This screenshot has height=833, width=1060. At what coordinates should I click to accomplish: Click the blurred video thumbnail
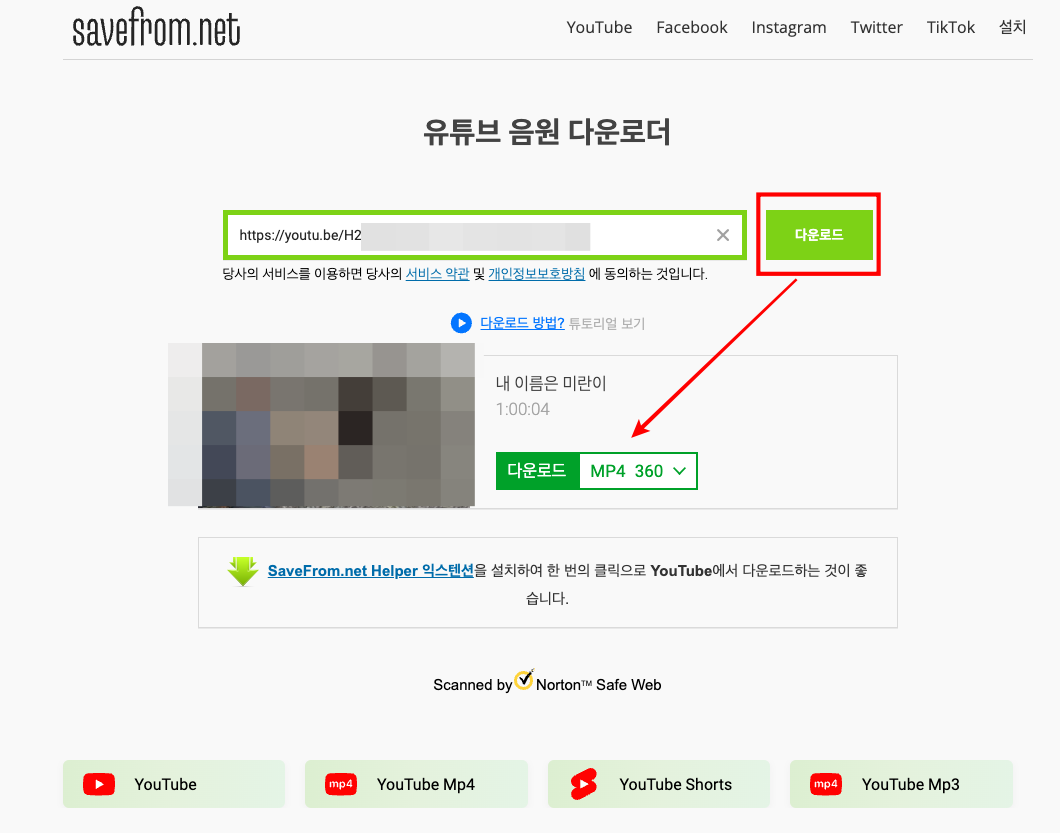click(x=322, y=425)
